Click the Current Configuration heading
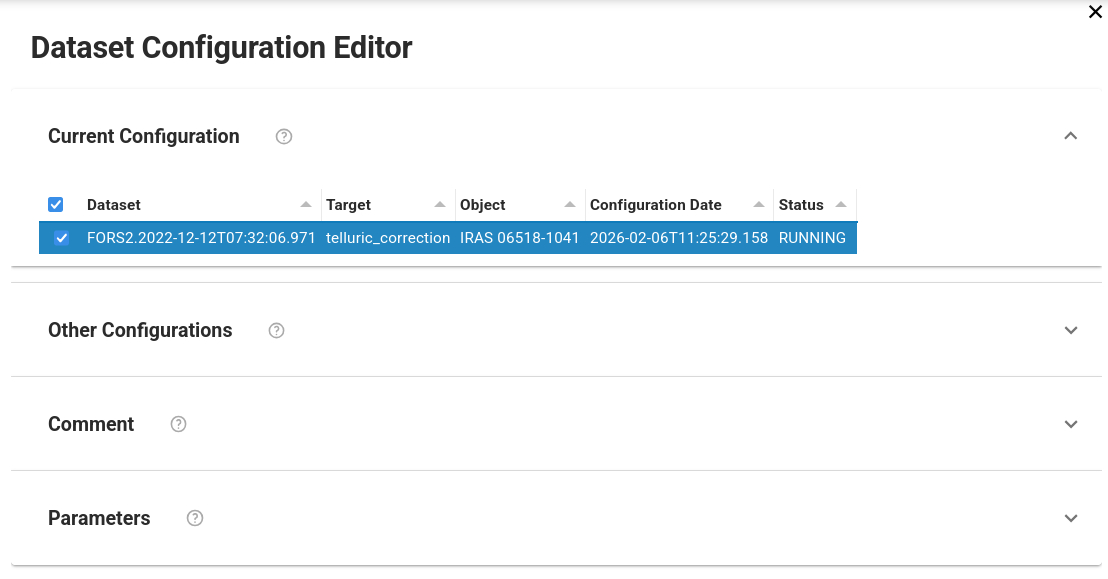Image resolution: width=1108 pixels, height=579 pixels. point(143,136)
